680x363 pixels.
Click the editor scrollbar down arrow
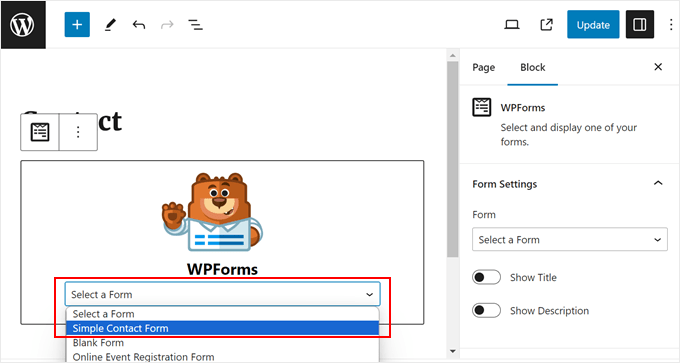tap(453, 351)
